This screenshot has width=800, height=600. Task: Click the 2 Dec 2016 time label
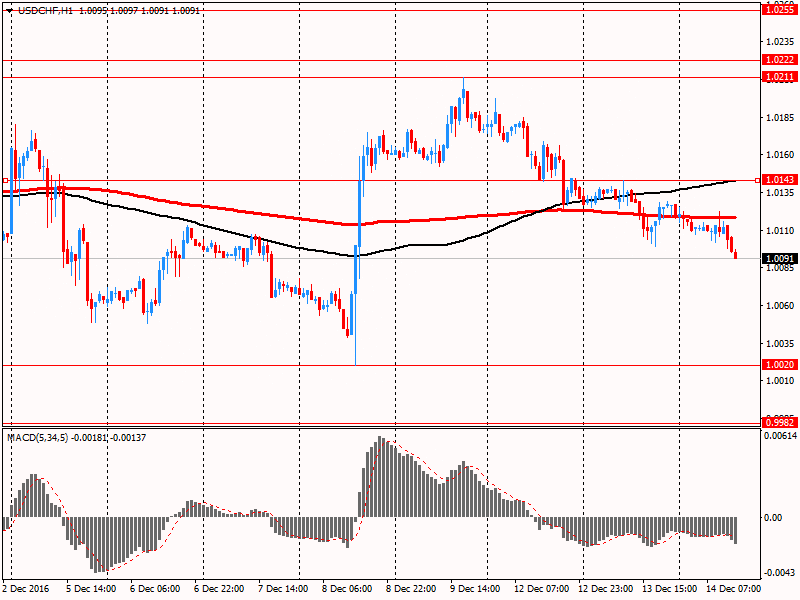[x=26, y=589]
